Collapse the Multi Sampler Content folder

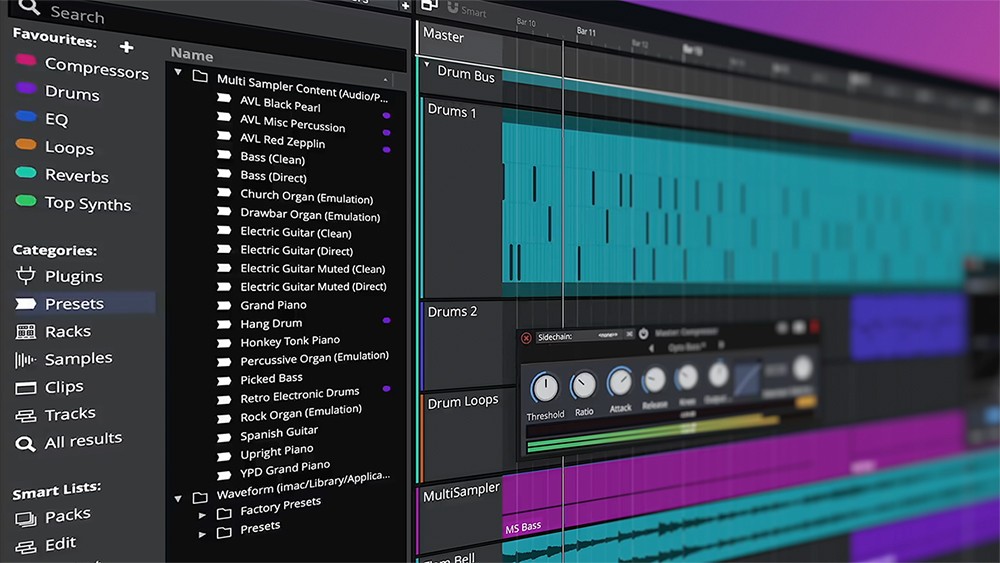click(x=178, y=73)
